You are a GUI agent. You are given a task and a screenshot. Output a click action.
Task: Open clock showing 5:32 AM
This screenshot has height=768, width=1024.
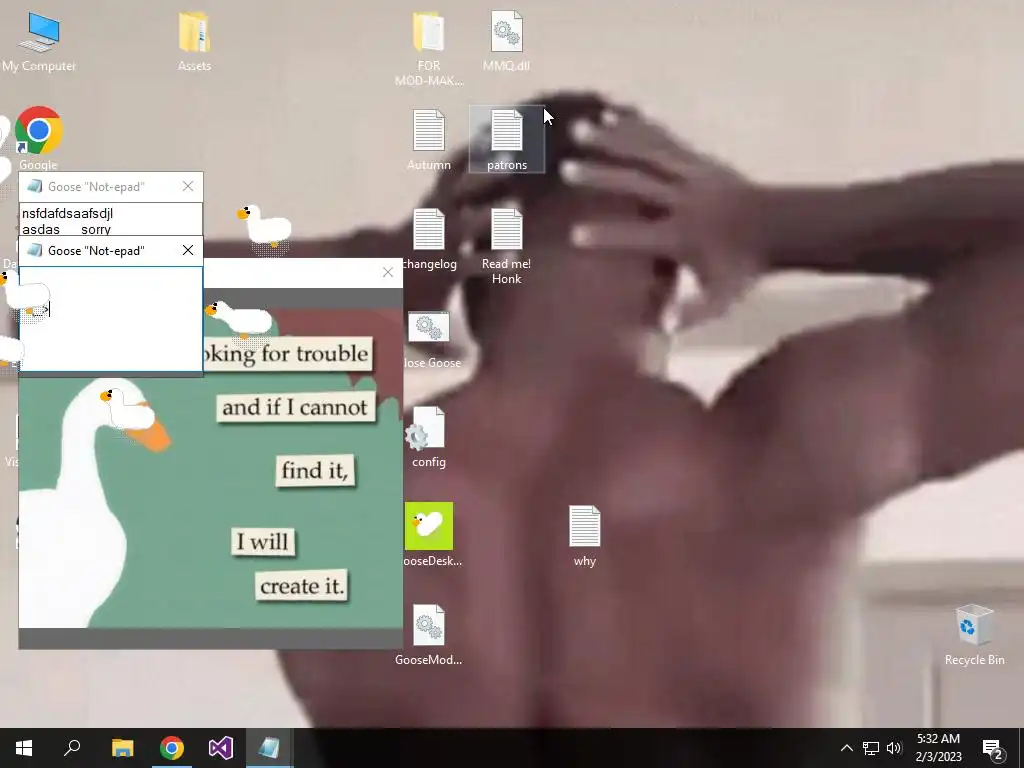(x=938, y=748)
